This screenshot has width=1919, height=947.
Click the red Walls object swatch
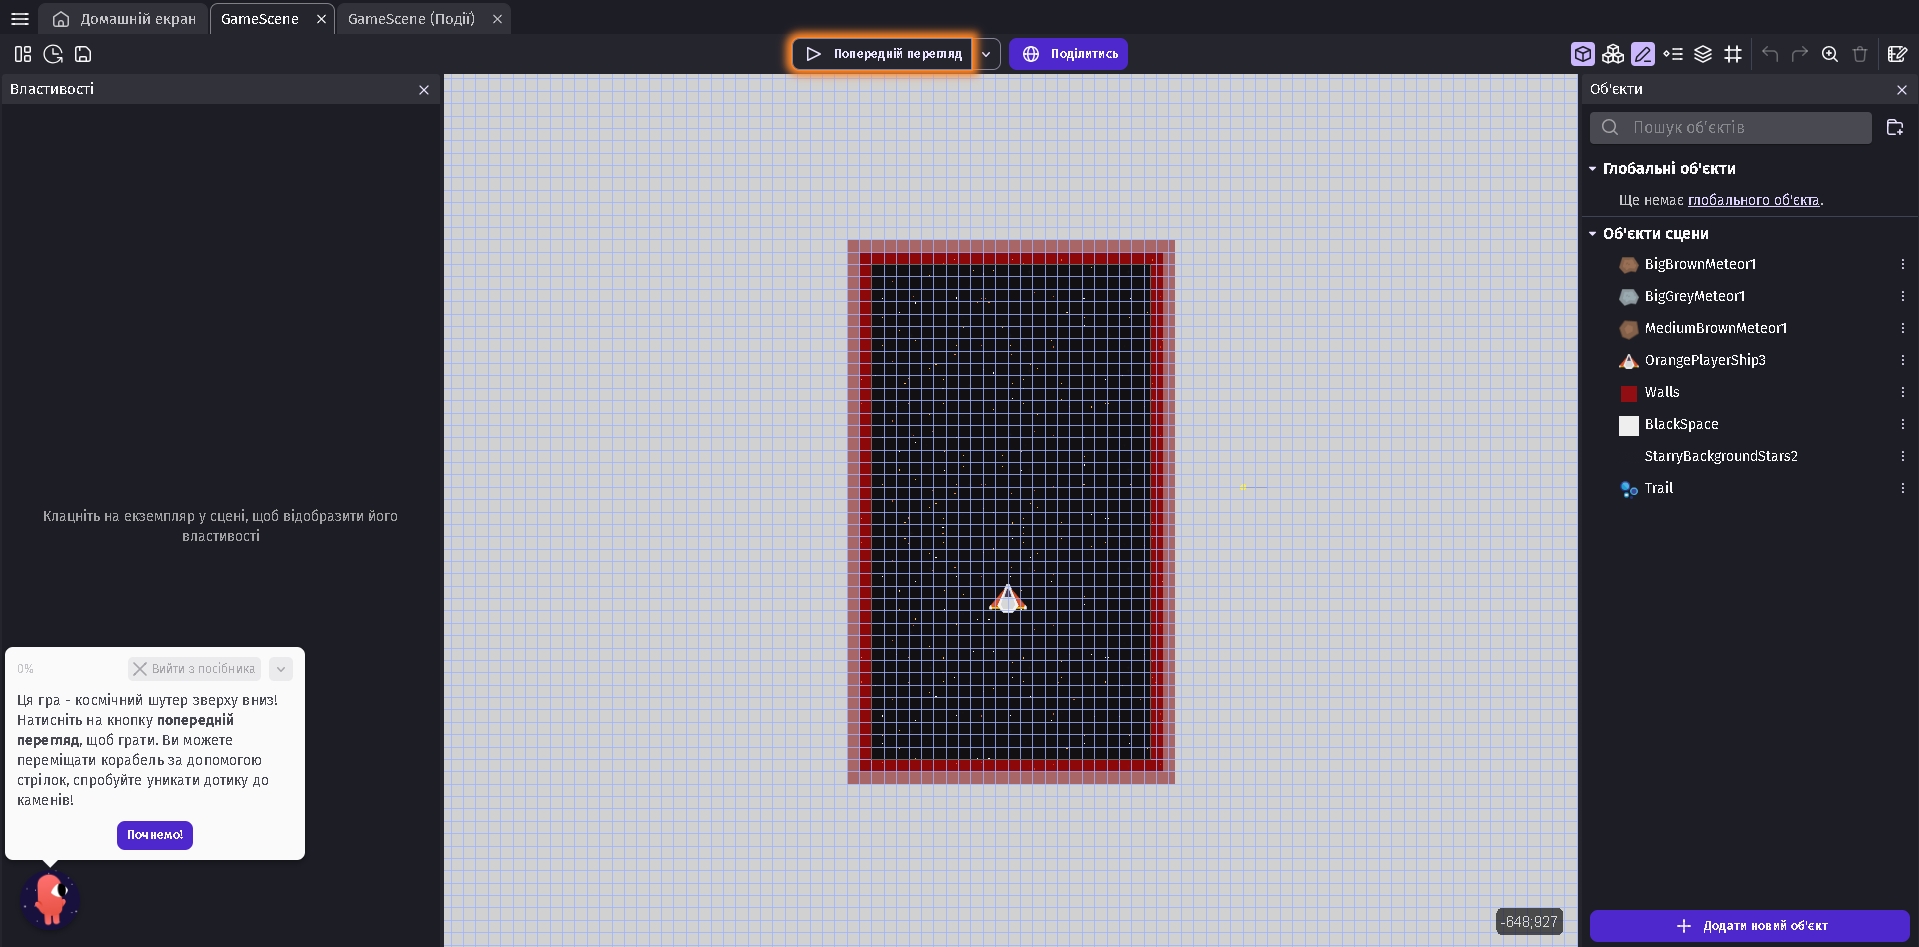[1628, 393]
